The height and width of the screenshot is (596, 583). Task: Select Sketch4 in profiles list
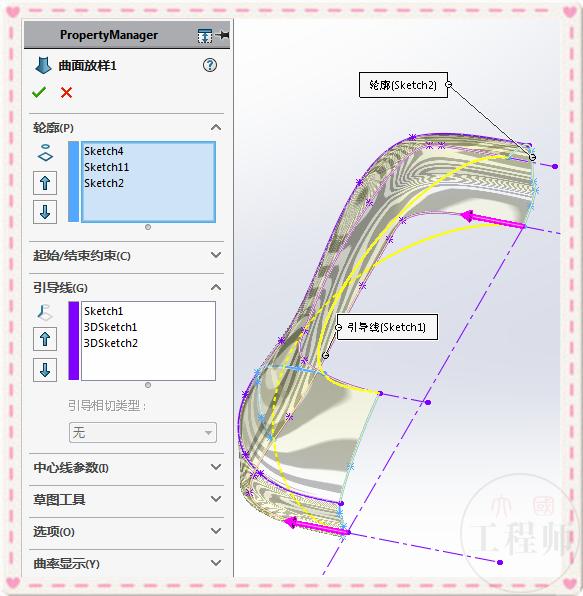[x=104, y=151]
